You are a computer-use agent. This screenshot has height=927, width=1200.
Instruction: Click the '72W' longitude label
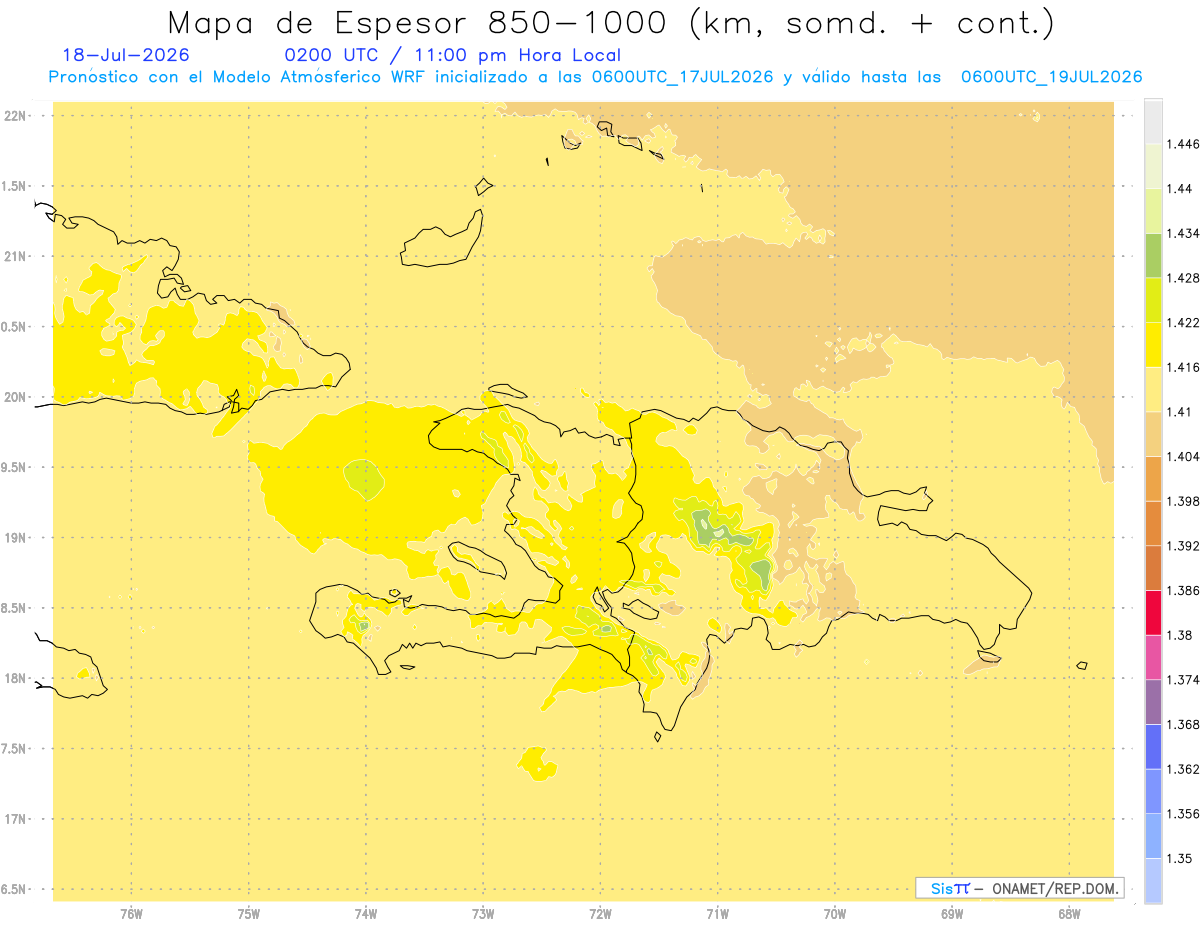coord(600,913)
